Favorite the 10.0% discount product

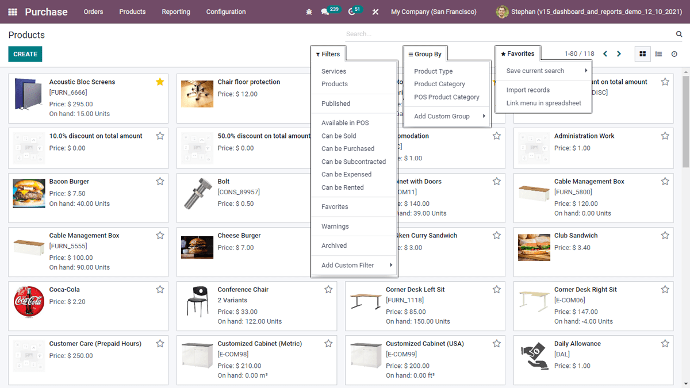pyautogui.click(x=160, y=136)
